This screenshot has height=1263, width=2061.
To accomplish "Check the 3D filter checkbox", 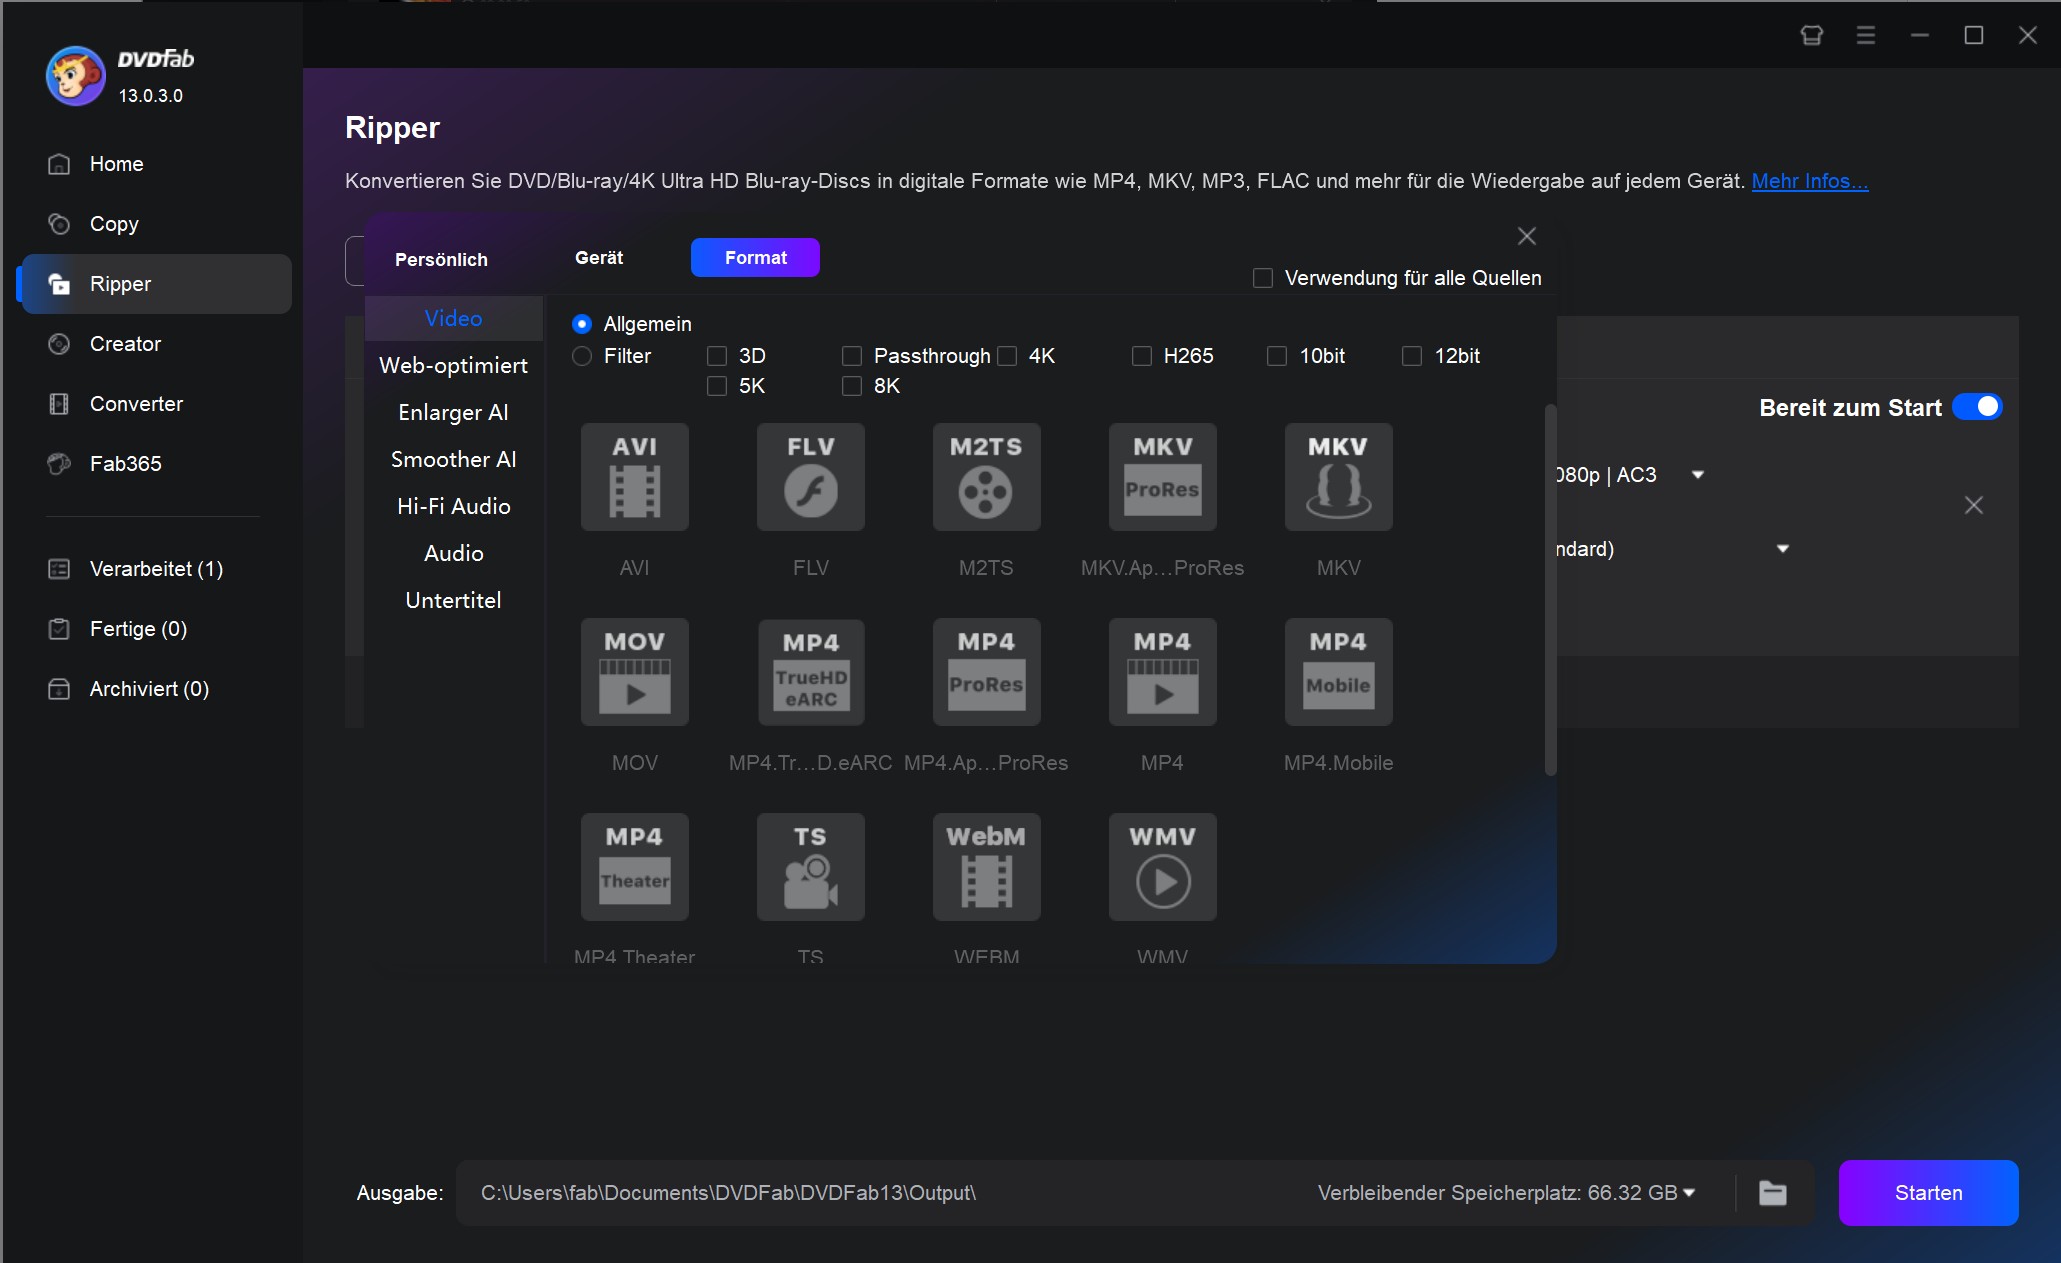I will [x=717, y=356].
